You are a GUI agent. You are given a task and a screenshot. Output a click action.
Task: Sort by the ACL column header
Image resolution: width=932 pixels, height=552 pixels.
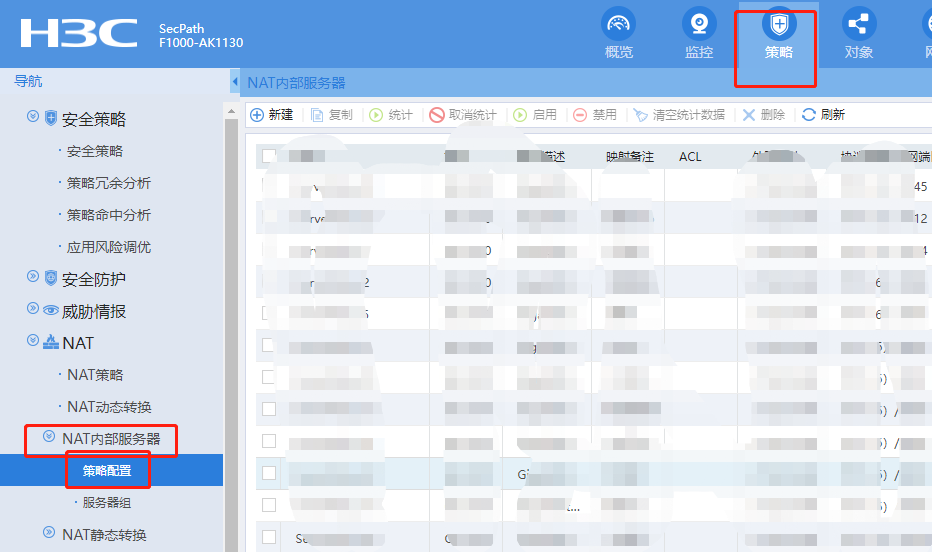pos(690,157)
